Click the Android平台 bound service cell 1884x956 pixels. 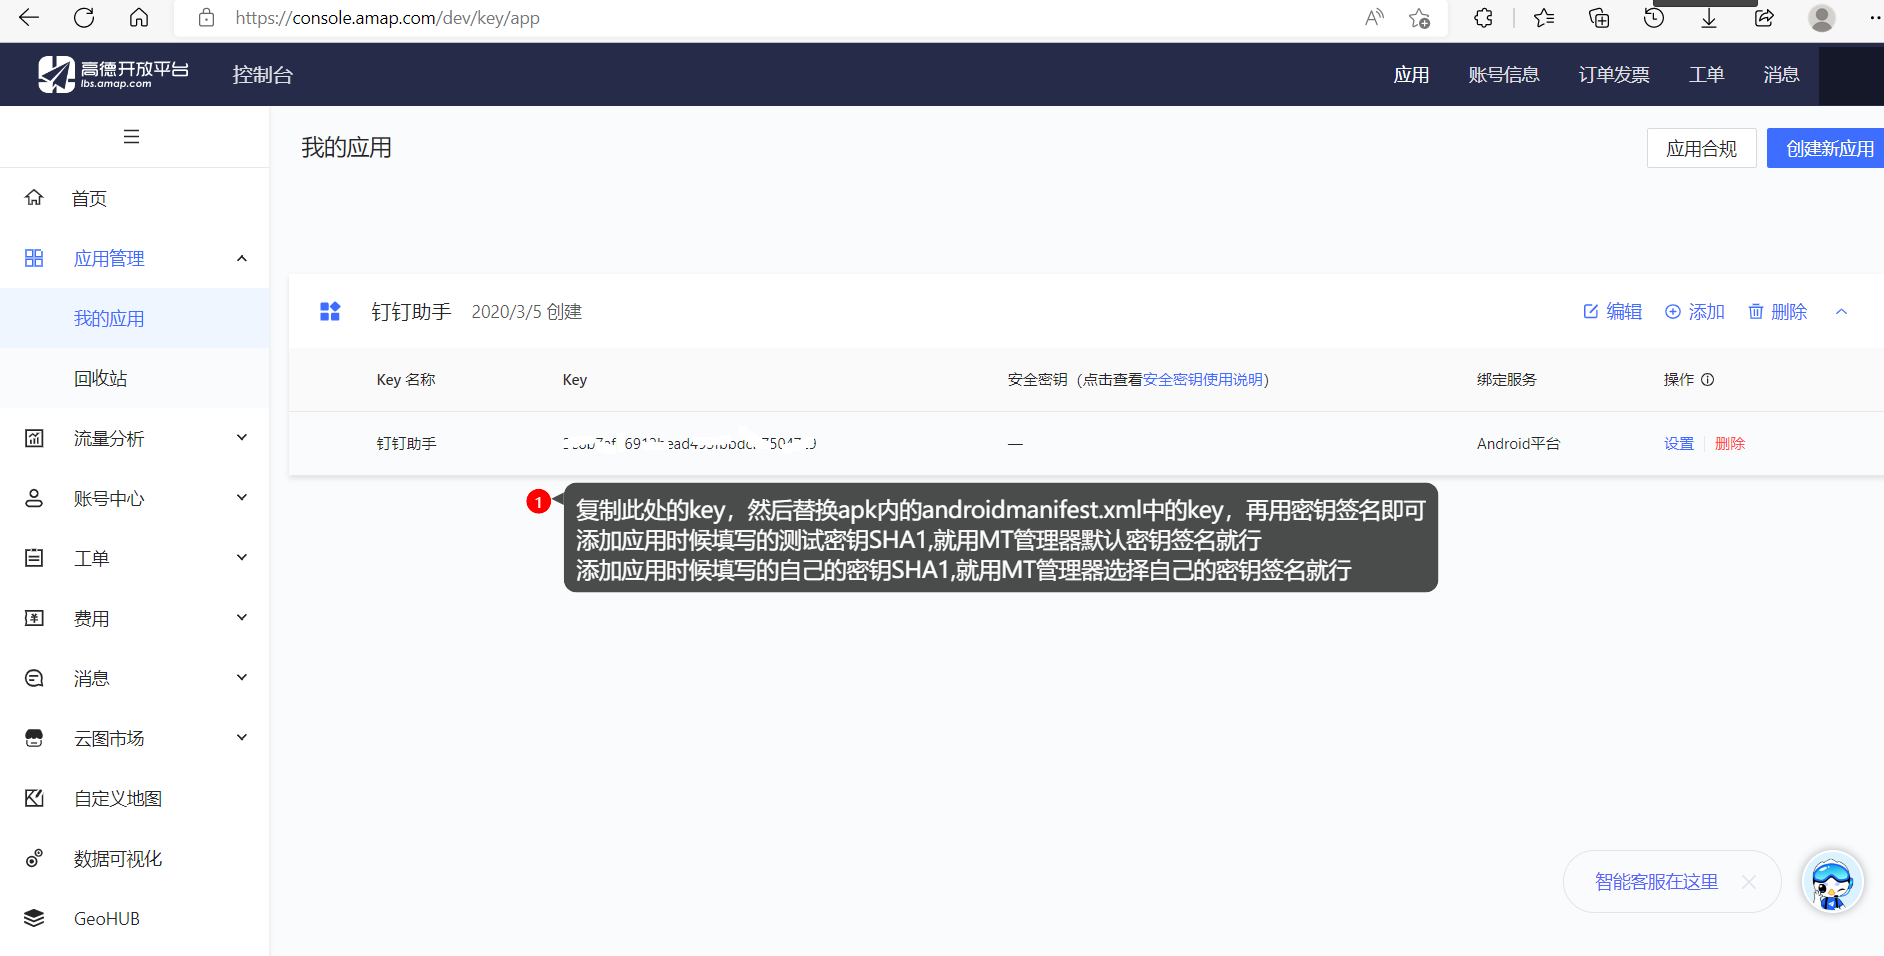1518,444
